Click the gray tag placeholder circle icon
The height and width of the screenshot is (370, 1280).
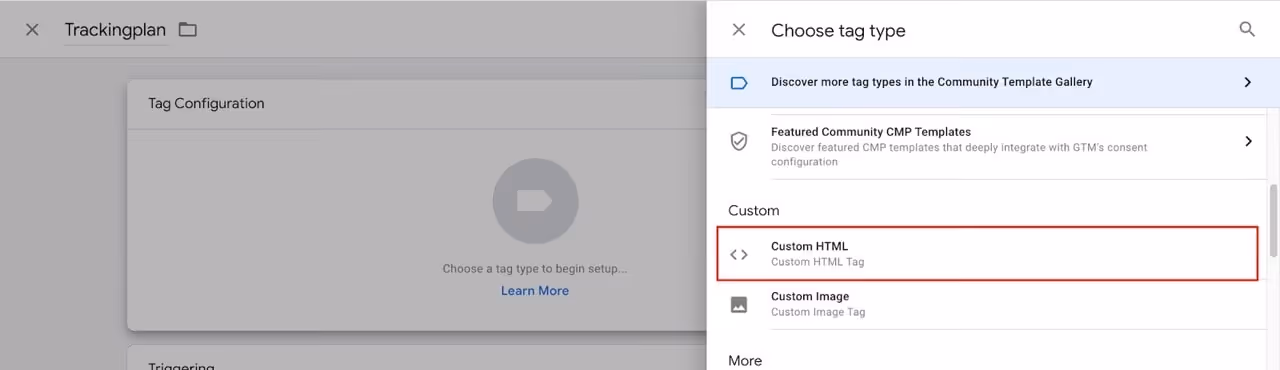click(535, 201)
